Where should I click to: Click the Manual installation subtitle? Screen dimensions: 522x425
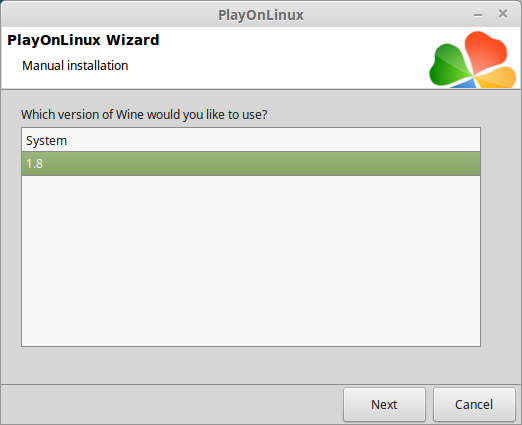pyautogui.click(x=75, y=66)
